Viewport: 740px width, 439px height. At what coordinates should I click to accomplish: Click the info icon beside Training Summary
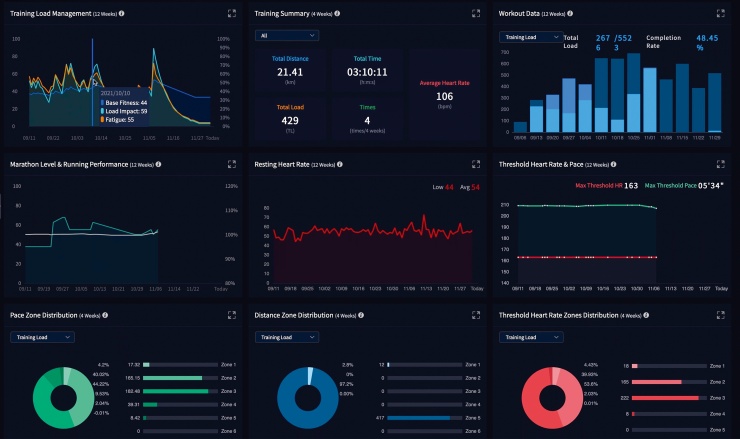point(337,14)
